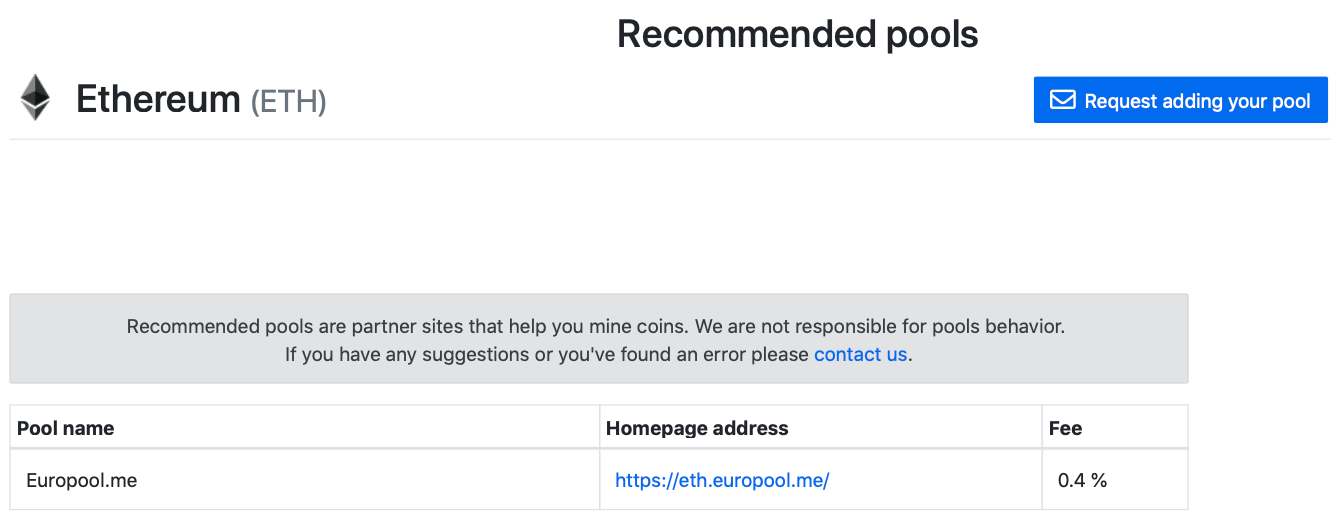Viewport: 1331px width, 528px height.
Task: Select the 0.4 % fee cell
Action: (1082, 480)
